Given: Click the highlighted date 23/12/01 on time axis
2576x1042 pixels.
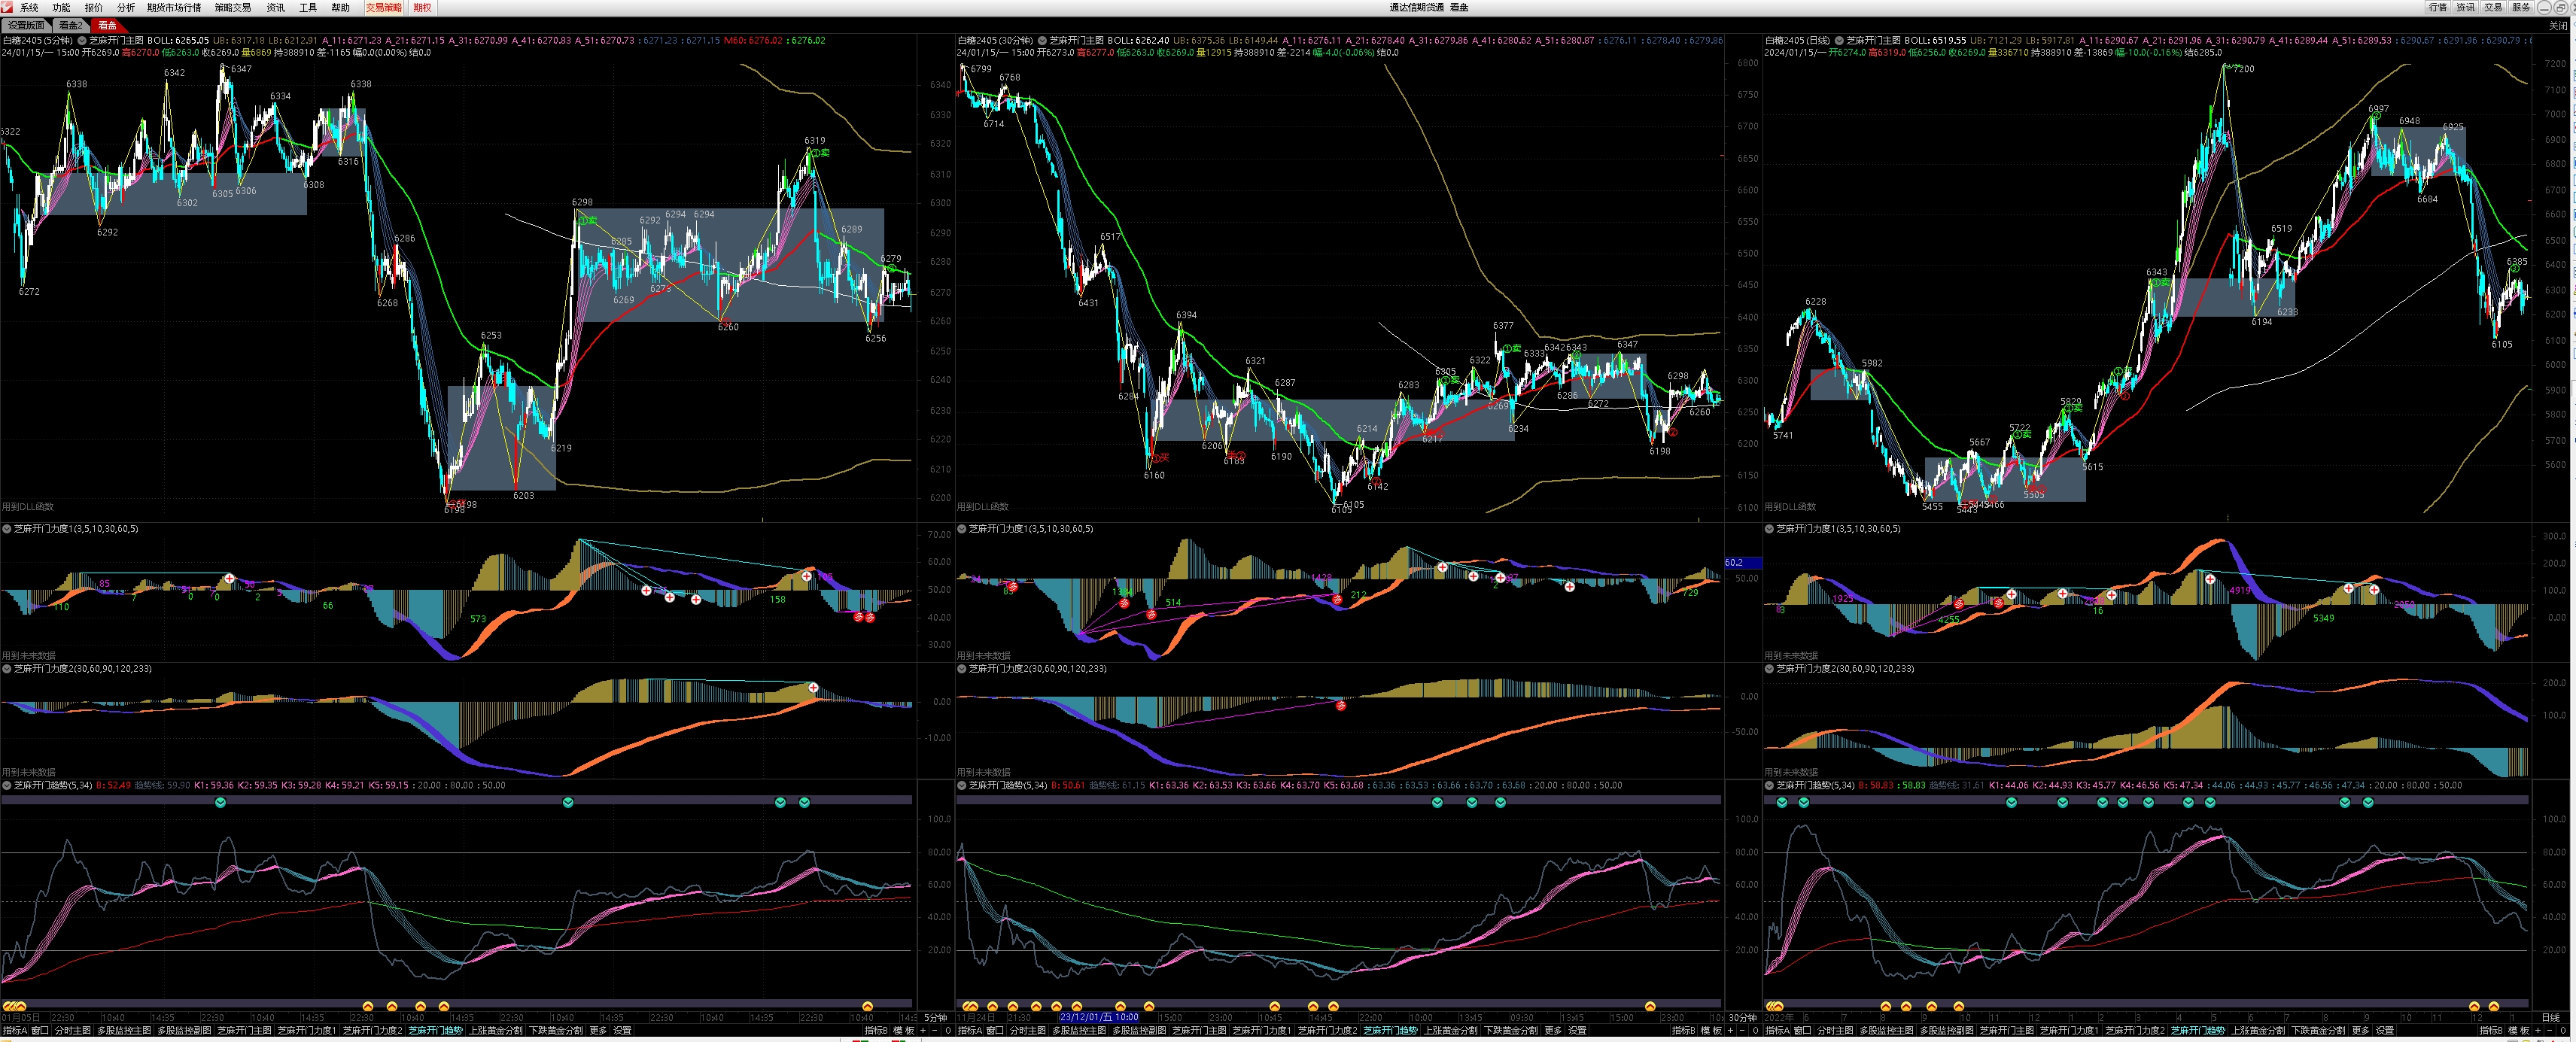Looking at the screenshot, I should [1099, 1017].
